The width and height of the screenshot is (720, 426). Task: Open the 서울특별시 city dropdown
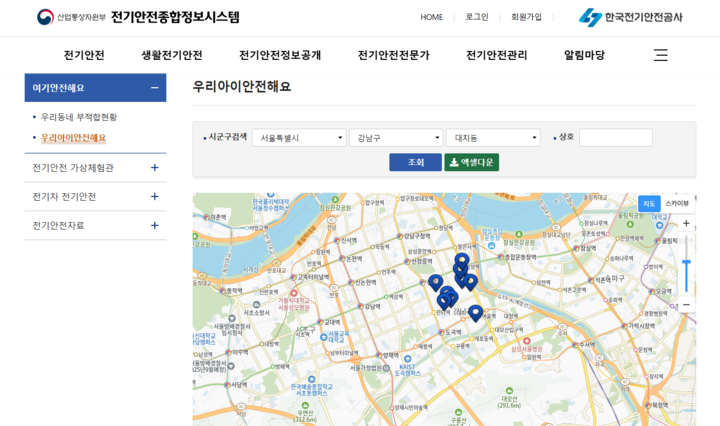point(298,138)
